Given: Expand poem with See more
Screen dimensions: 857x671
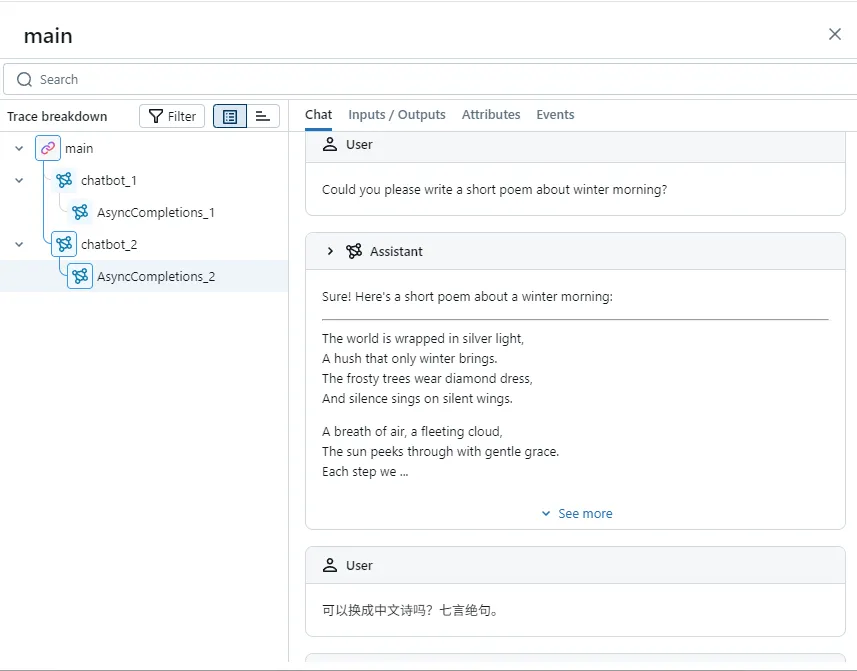Looking at the screenshot, I should [x=577, y=514].
